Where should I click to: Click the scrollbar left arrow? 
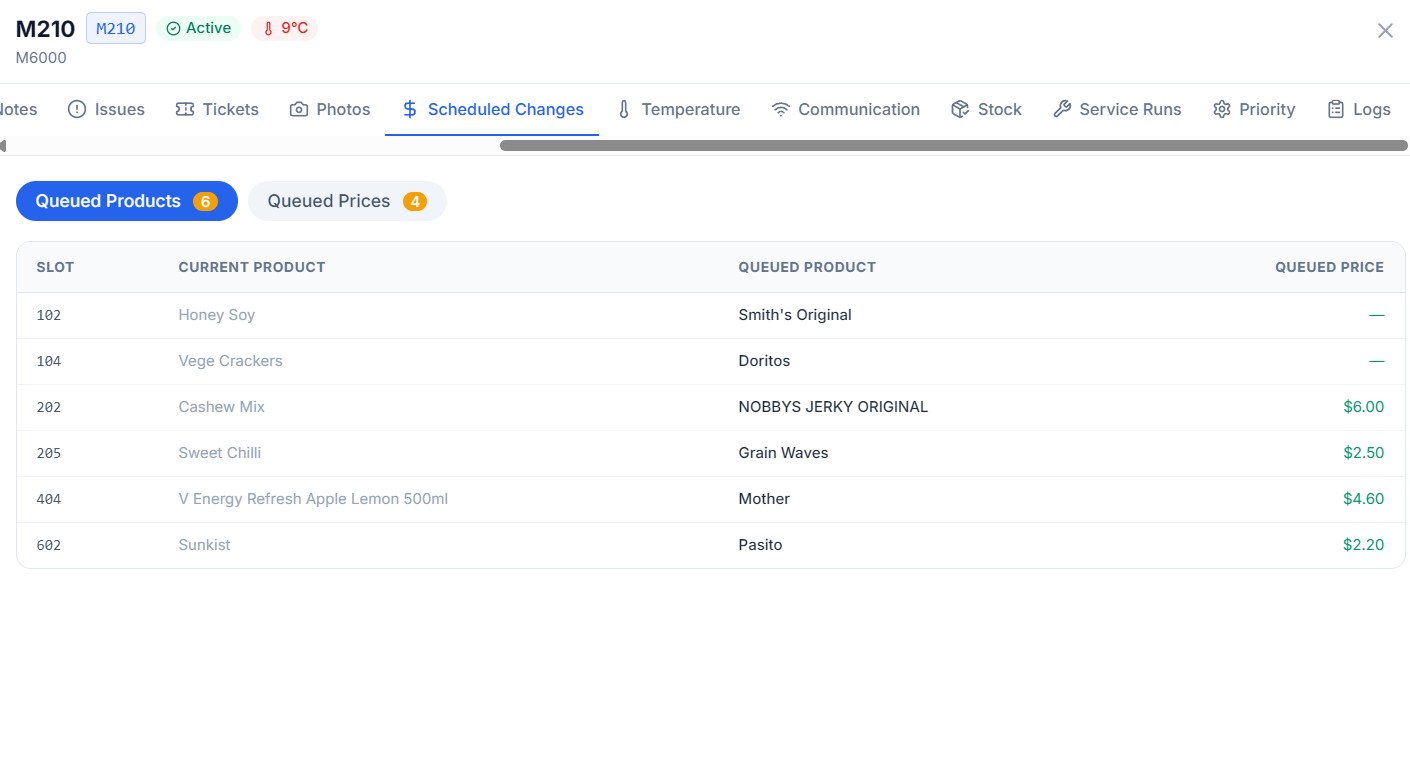point(3,146)
